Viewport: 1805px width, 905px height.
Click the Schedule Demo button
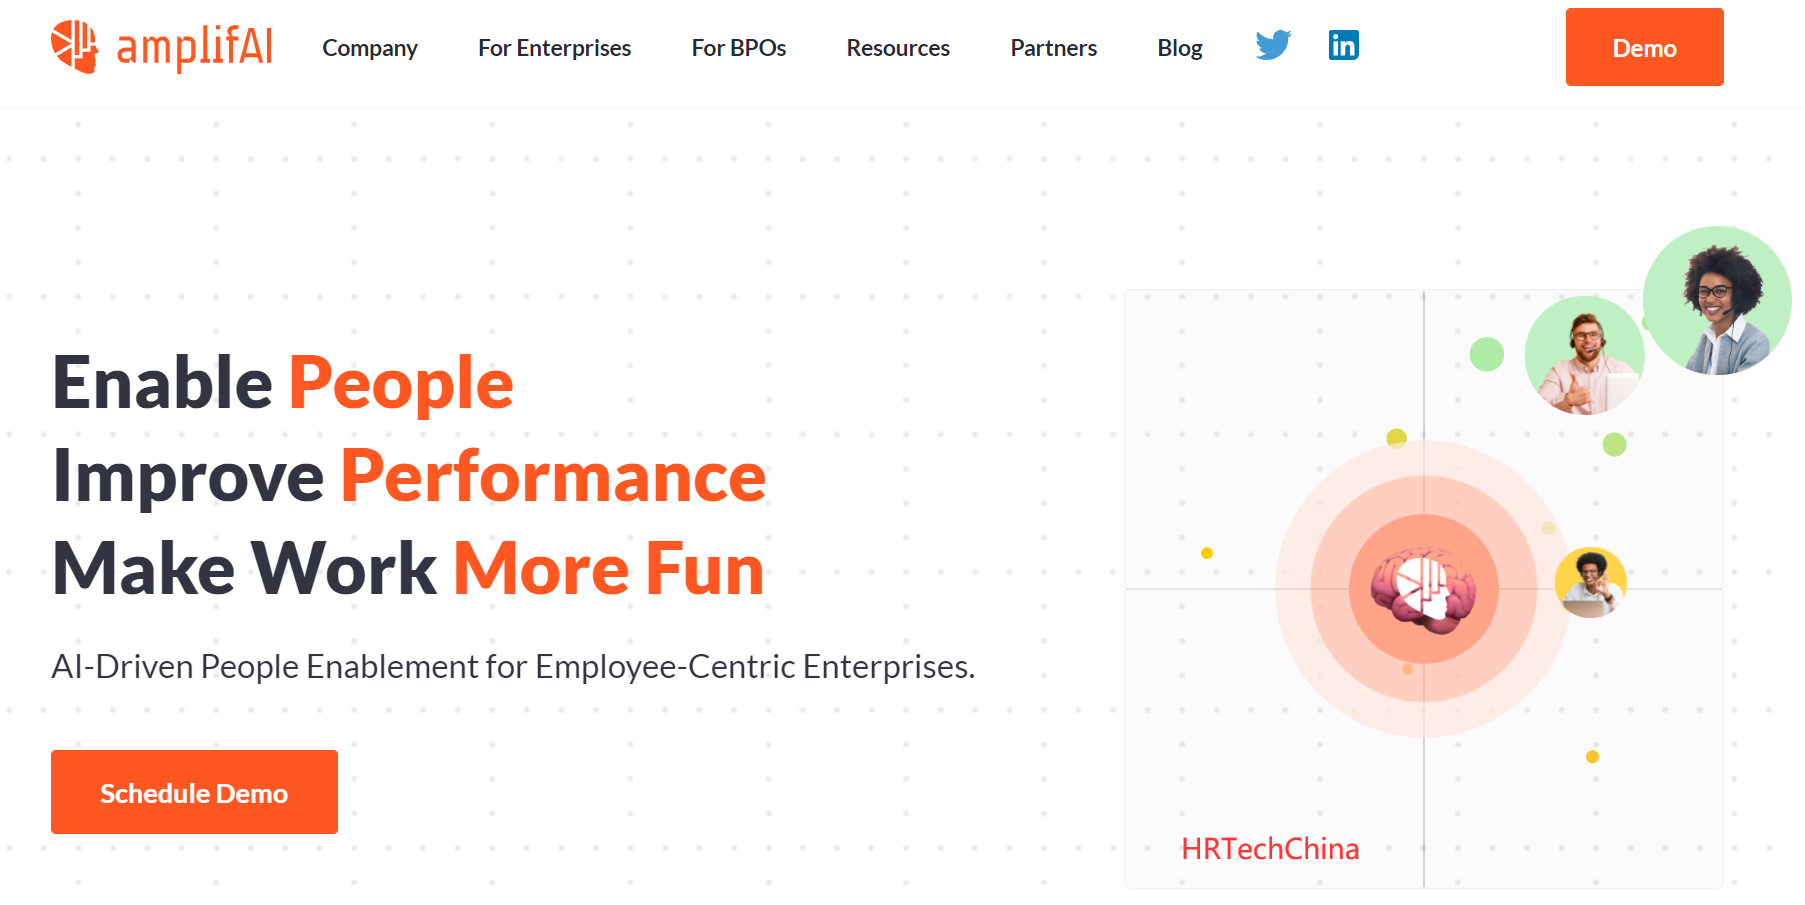point(194,792)
